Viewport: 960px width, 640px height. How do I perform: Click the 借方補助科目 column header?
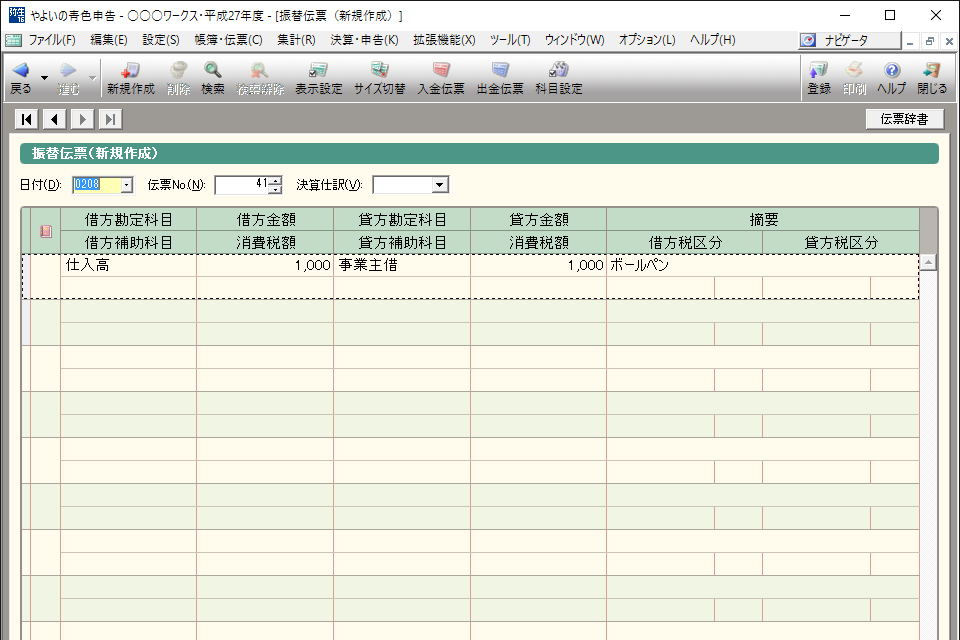click(129, 243)
